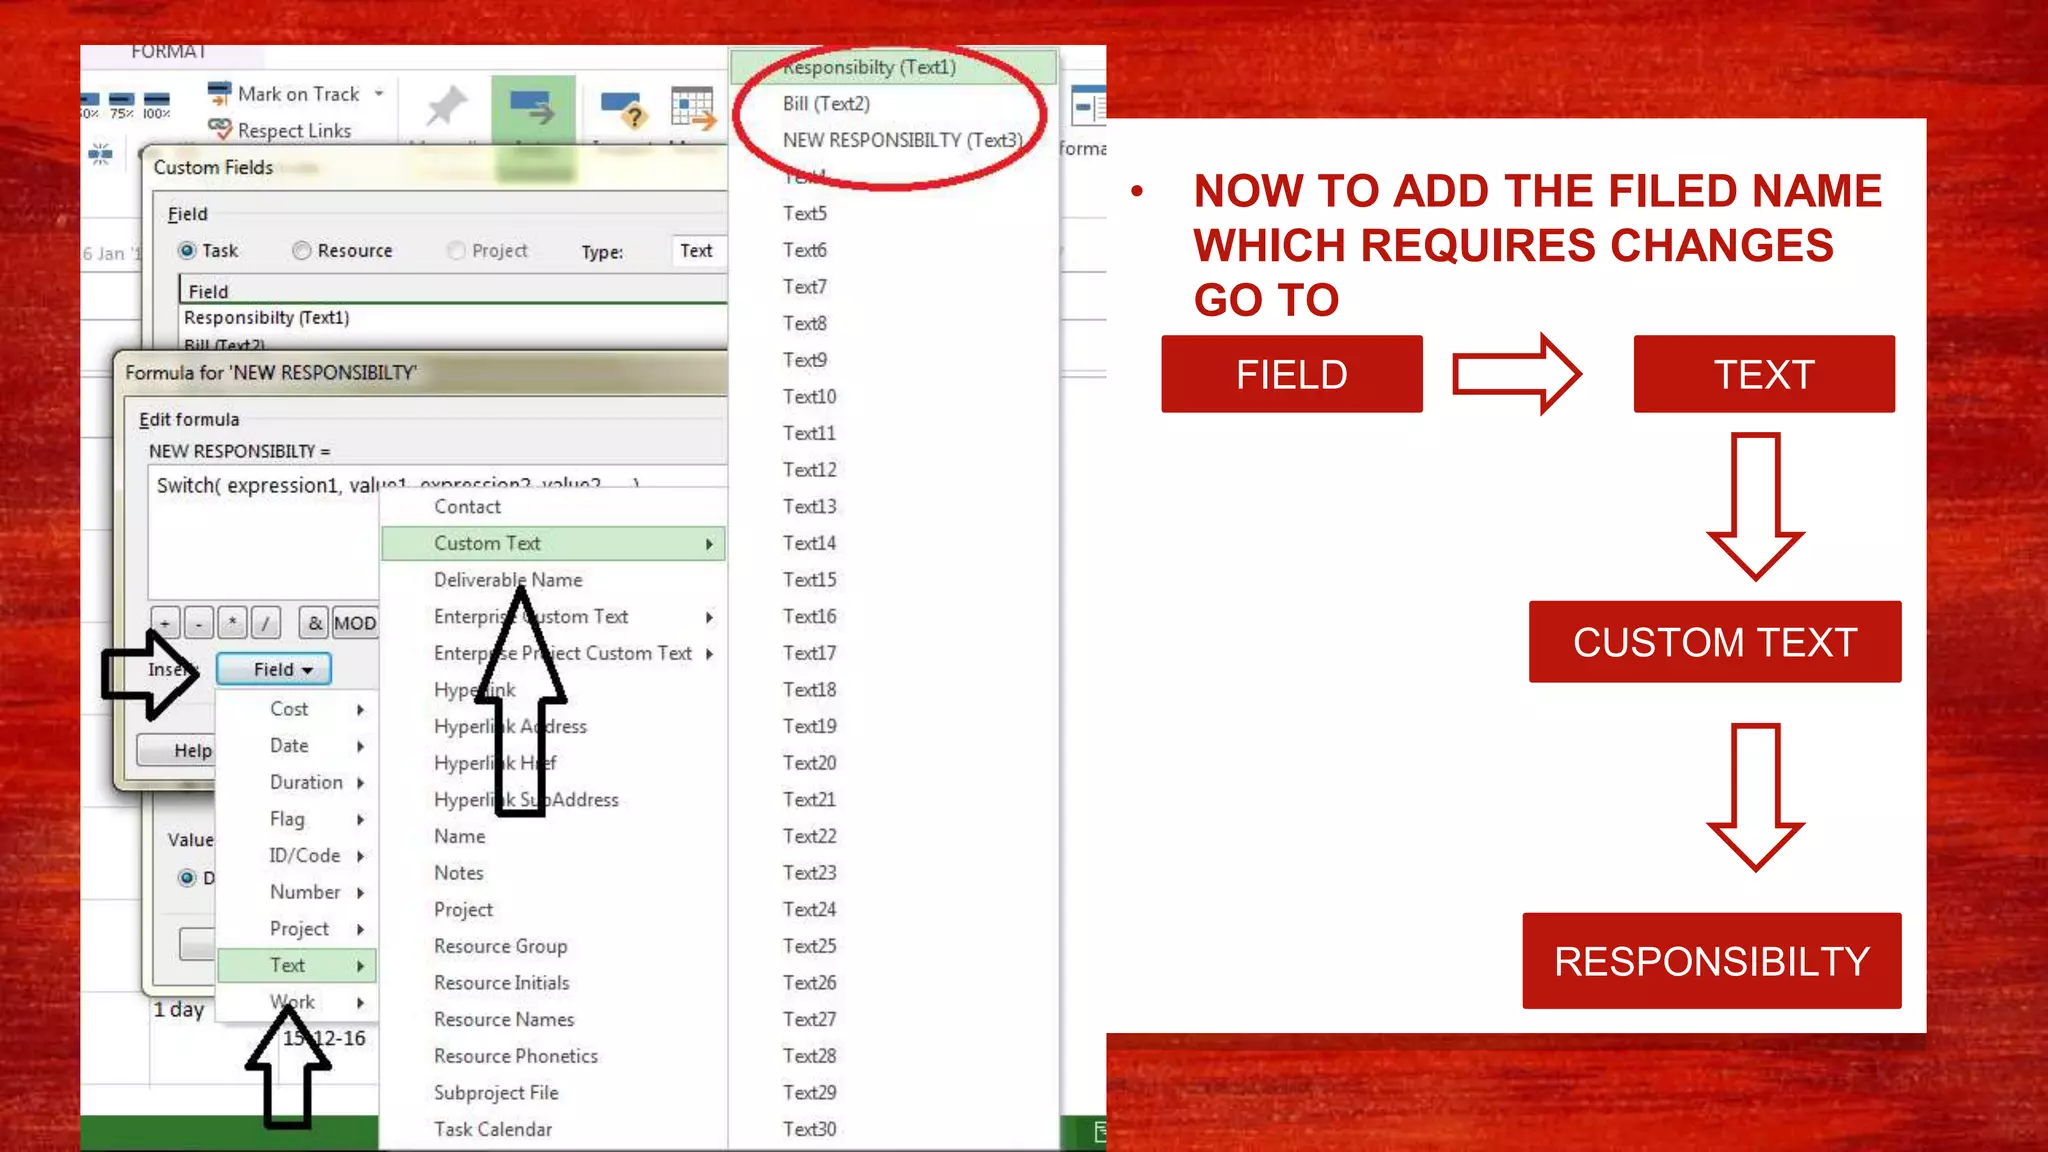Expand the Cost submenu
The height and width of the screenshot is (1152, 2048).
[297, 709]
